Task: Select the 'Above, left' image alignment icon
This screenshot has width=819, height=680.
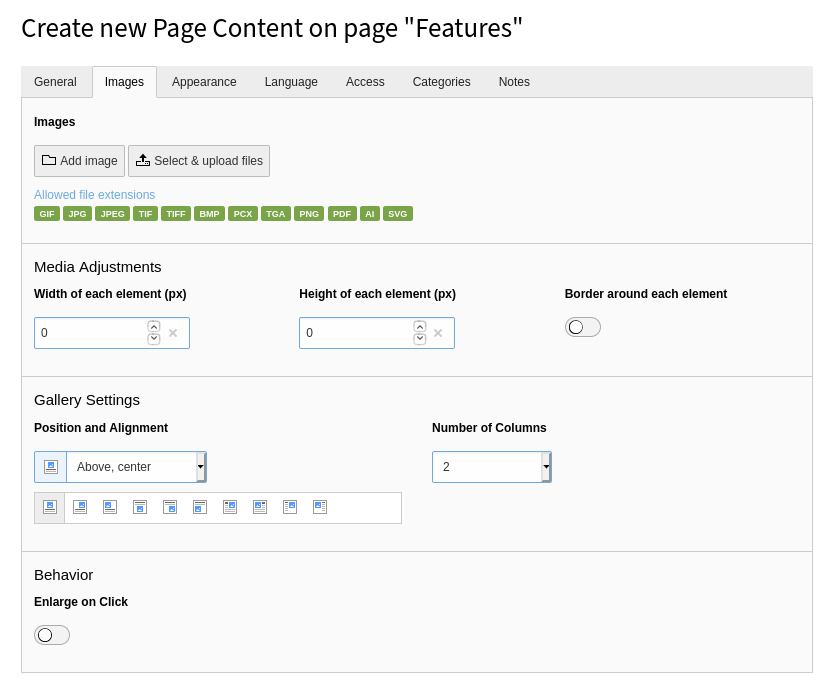Action: [x=110, y=507]
